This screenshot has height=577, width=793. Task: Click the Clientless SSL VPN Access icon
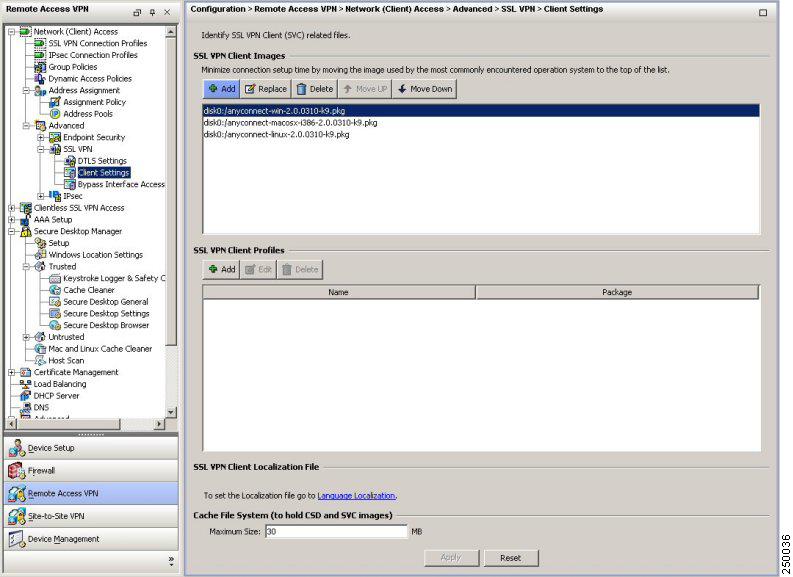click(x=26, y=208)
